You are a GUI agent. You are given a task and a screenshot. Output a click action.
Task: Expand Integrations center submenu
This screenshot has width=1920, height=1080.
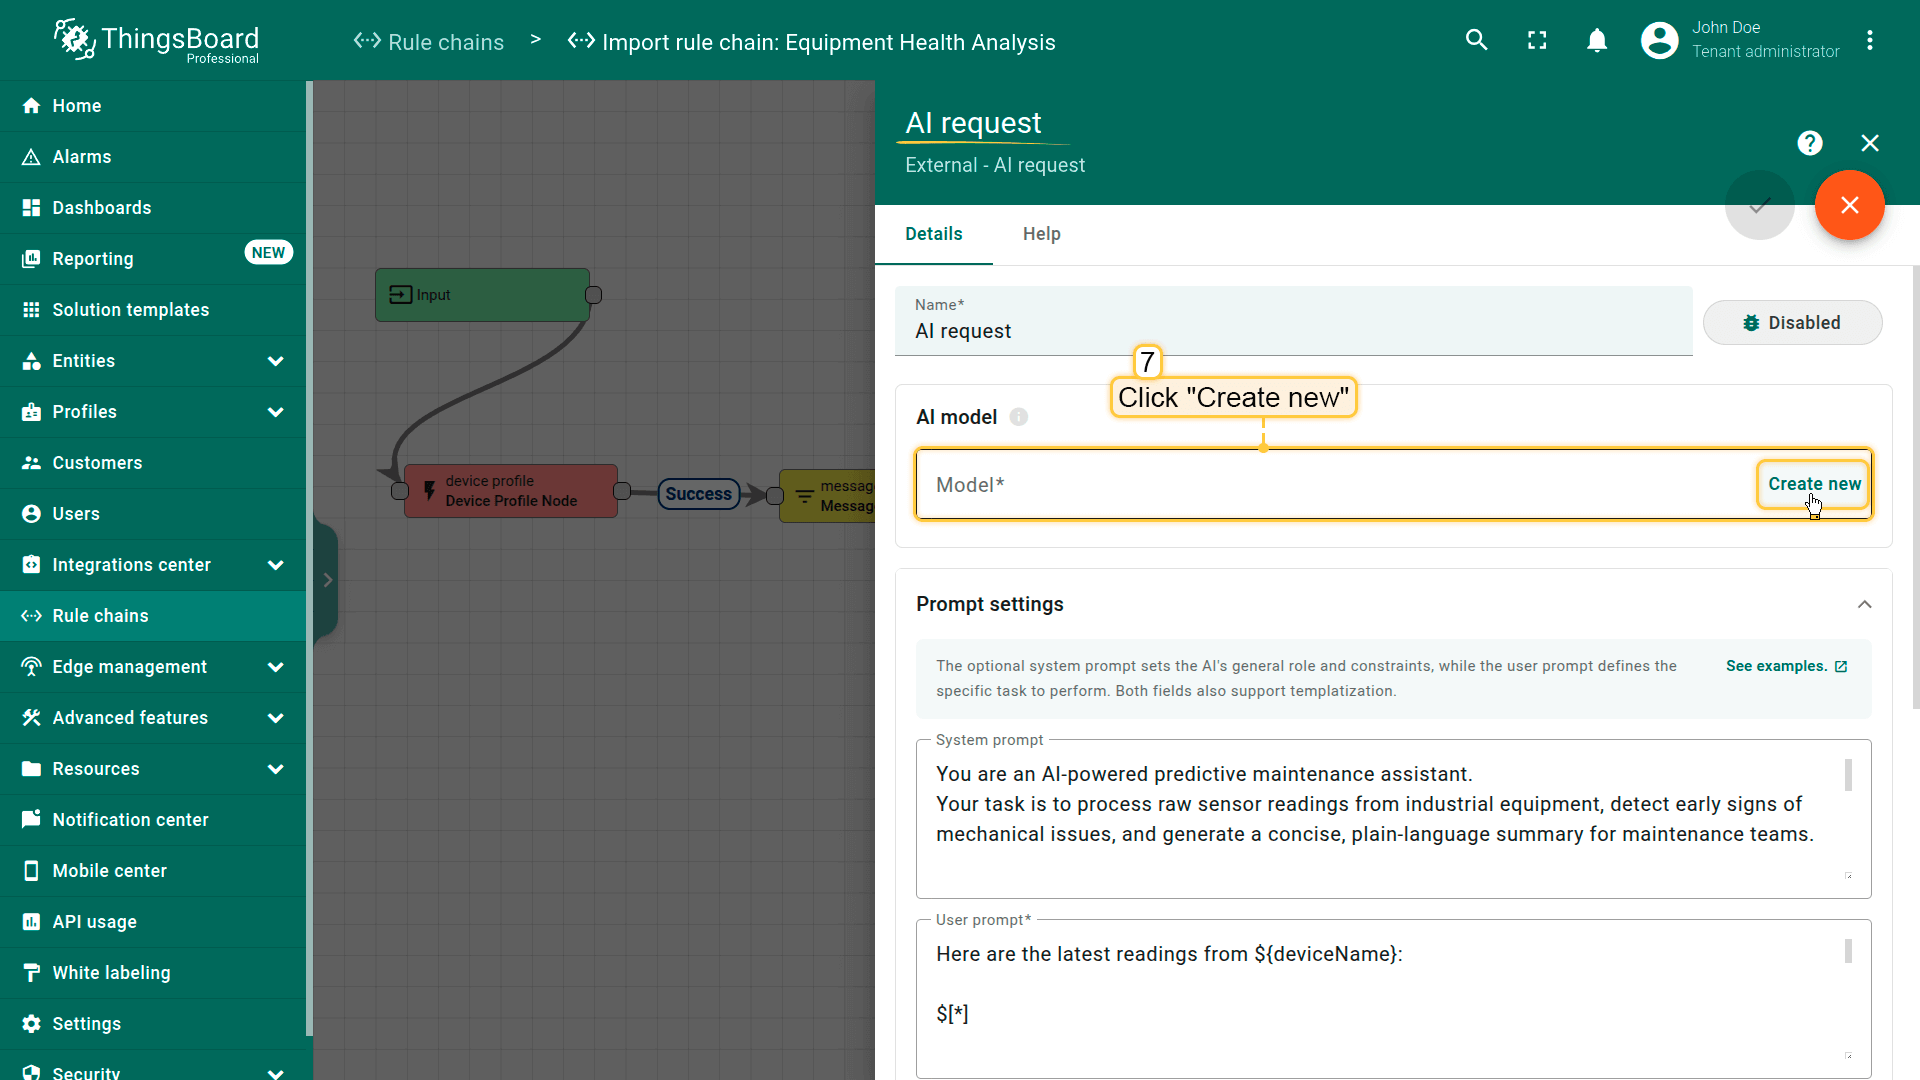[275, 565]
